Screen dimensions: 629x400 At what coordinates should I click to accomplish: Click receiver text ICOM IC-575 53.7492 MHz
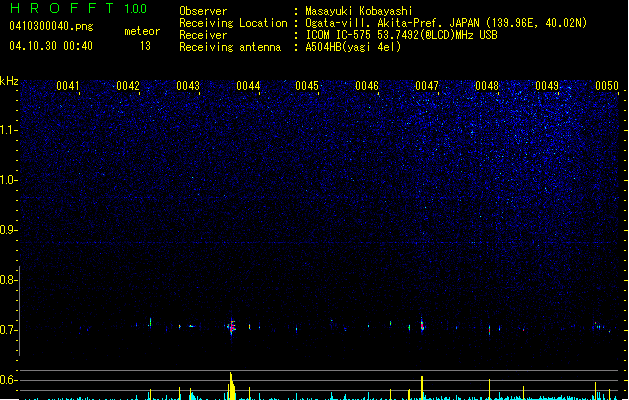point(402,35)
